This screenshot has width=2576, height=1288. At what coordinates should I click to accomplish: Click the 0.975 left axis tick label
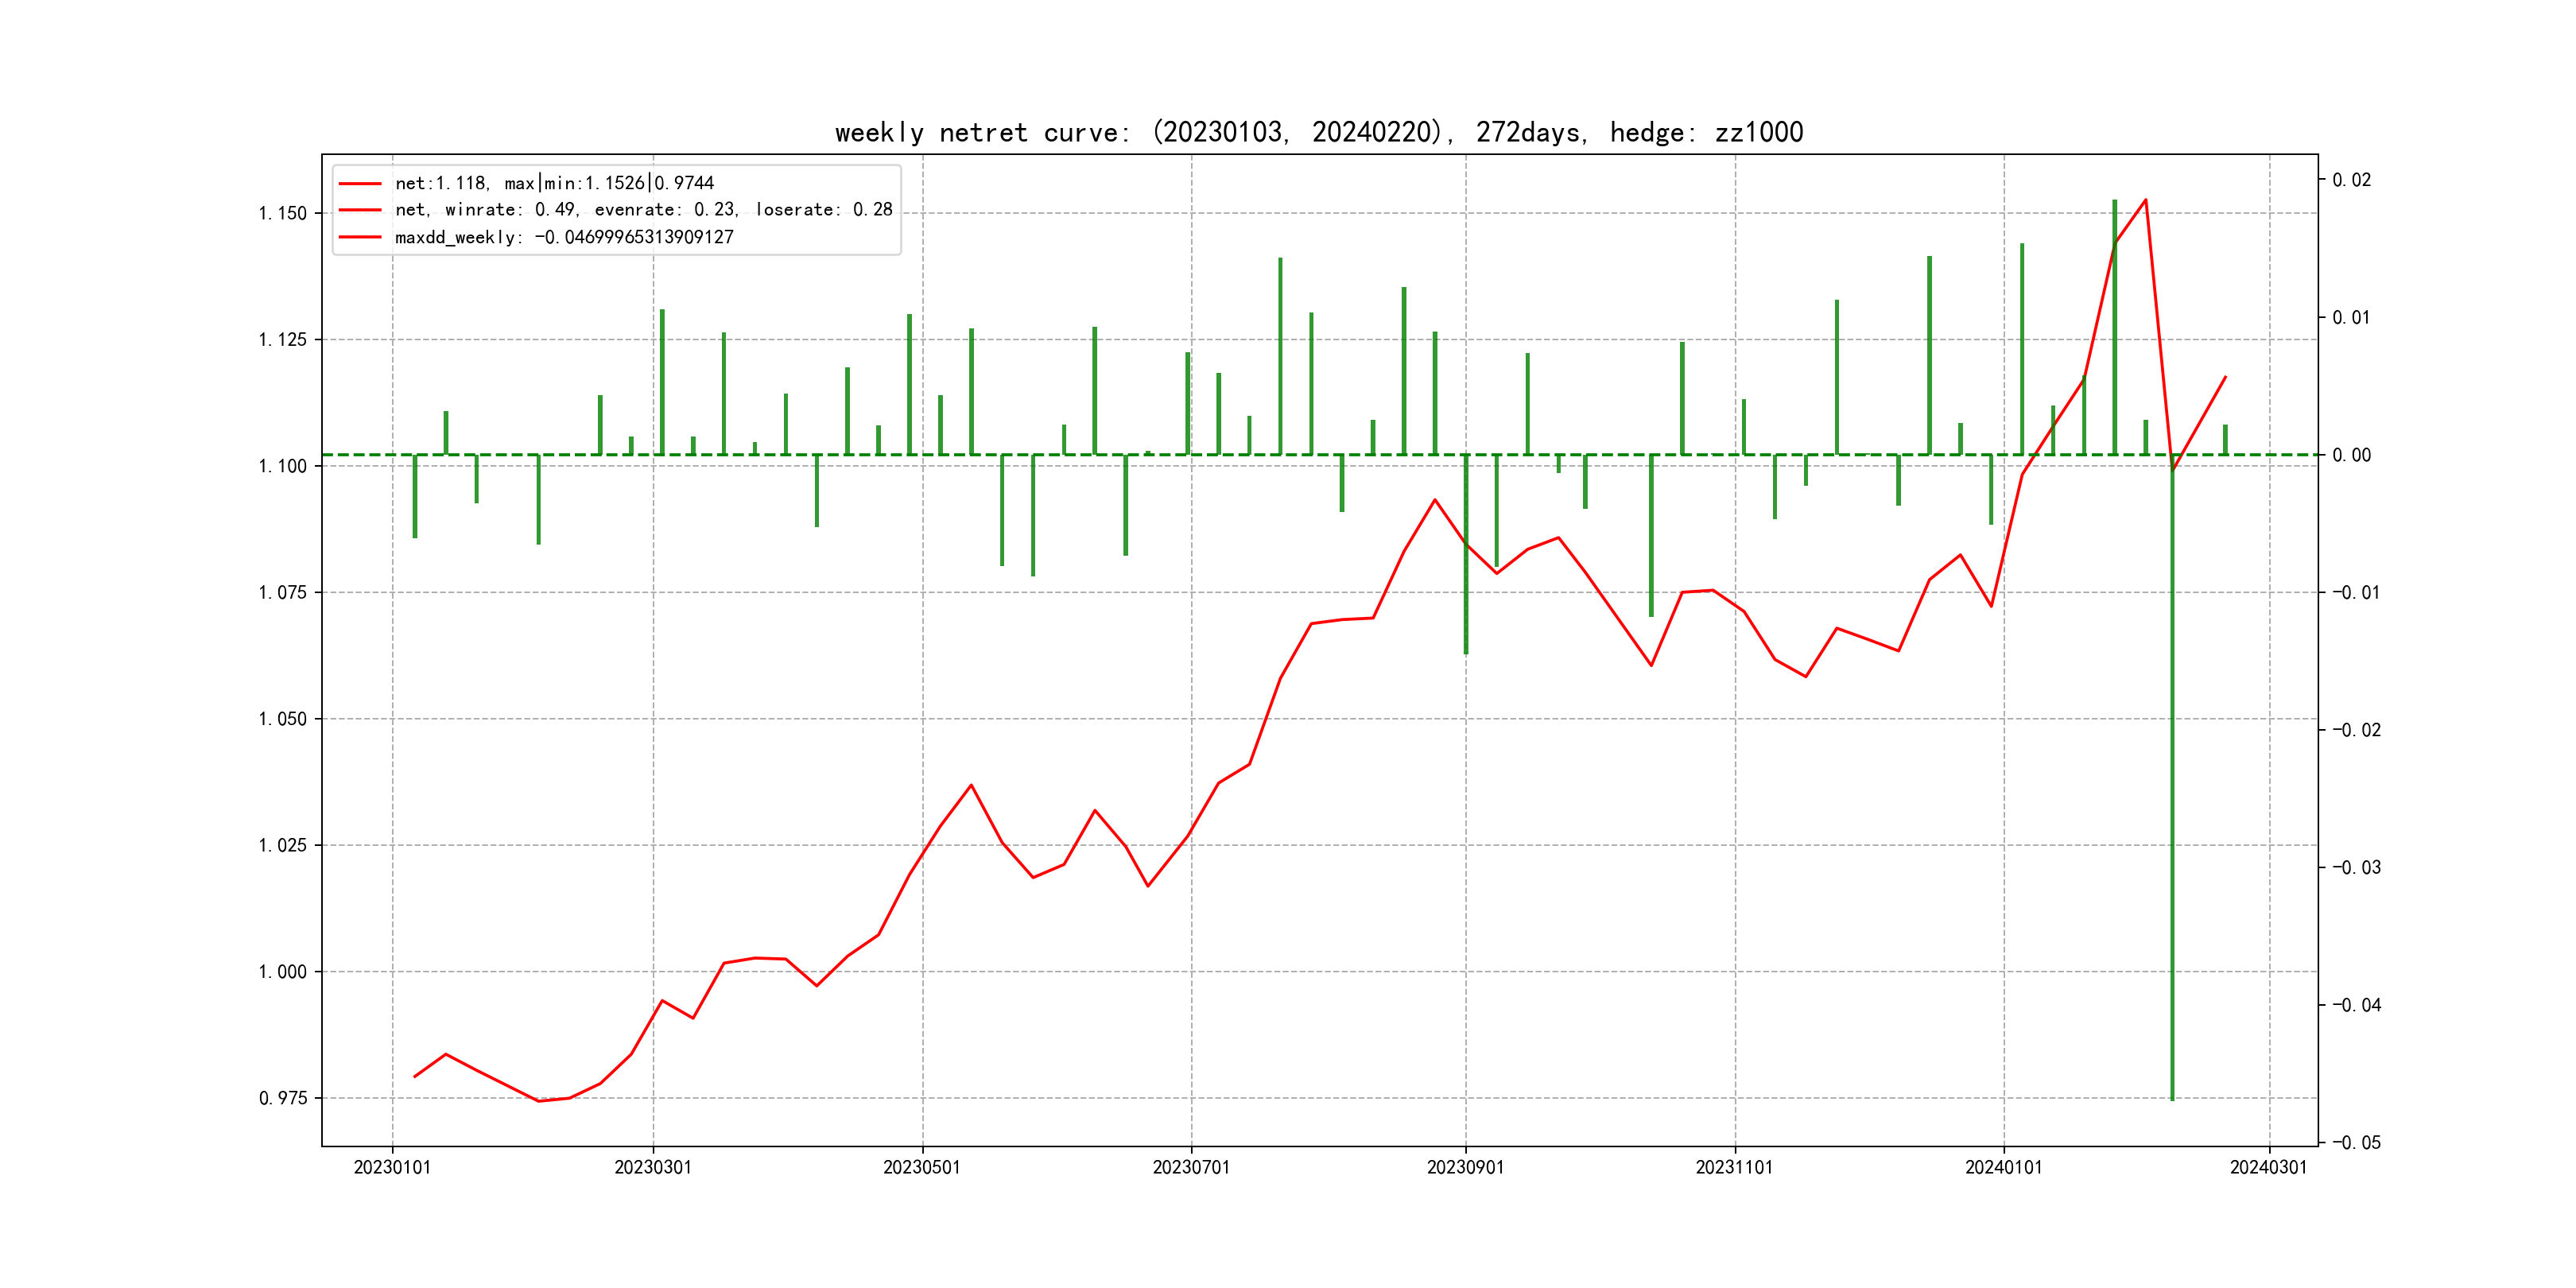coord(283,1098)
